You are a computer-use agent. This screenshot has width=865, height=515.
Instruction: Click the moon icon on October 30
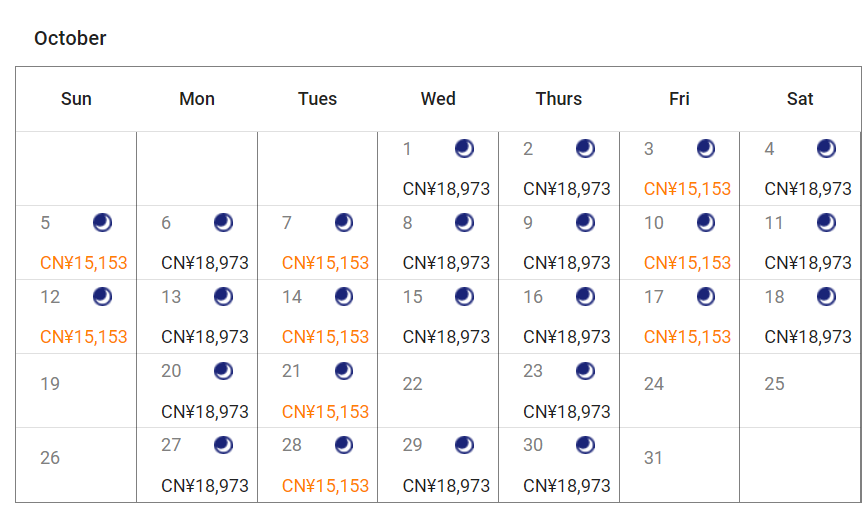tap(585, 445)
